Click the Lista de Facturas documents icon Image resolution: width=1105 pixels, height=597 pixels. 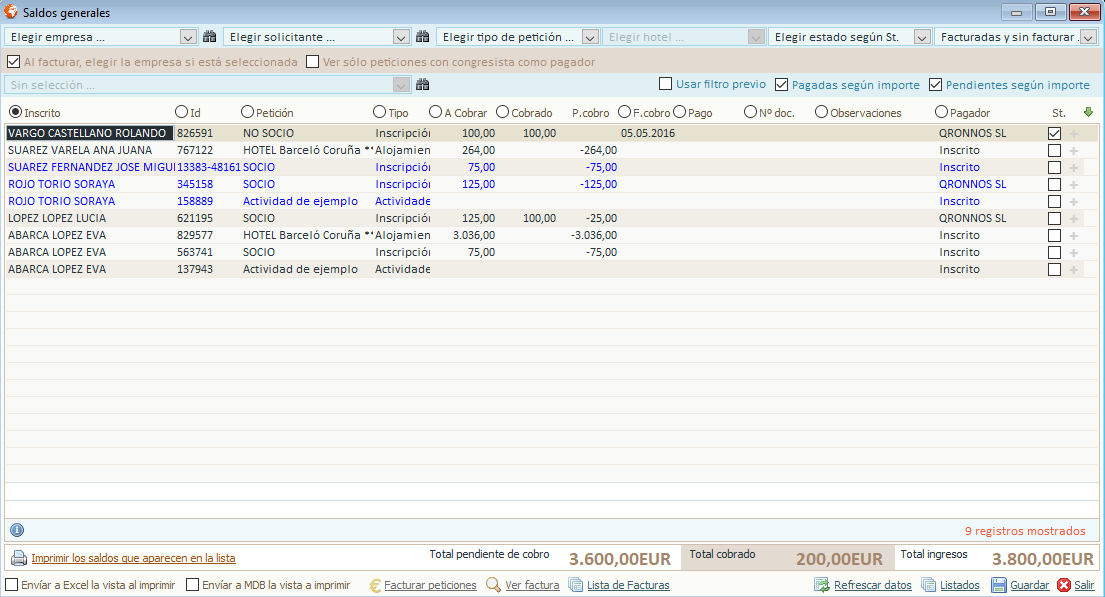(x=576, y=585)
